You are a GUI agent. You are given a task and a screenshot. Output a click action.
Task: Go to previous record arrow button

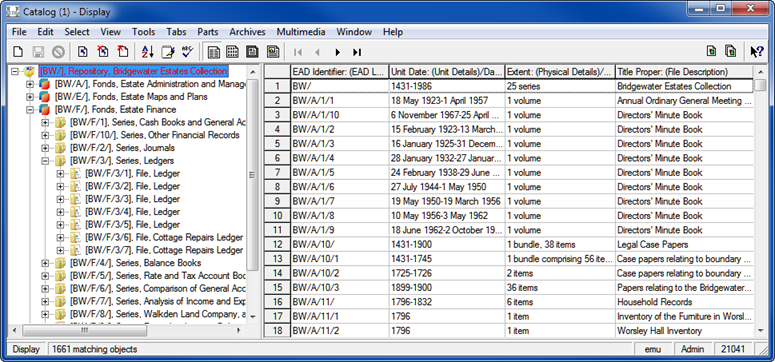coord(317,52)
